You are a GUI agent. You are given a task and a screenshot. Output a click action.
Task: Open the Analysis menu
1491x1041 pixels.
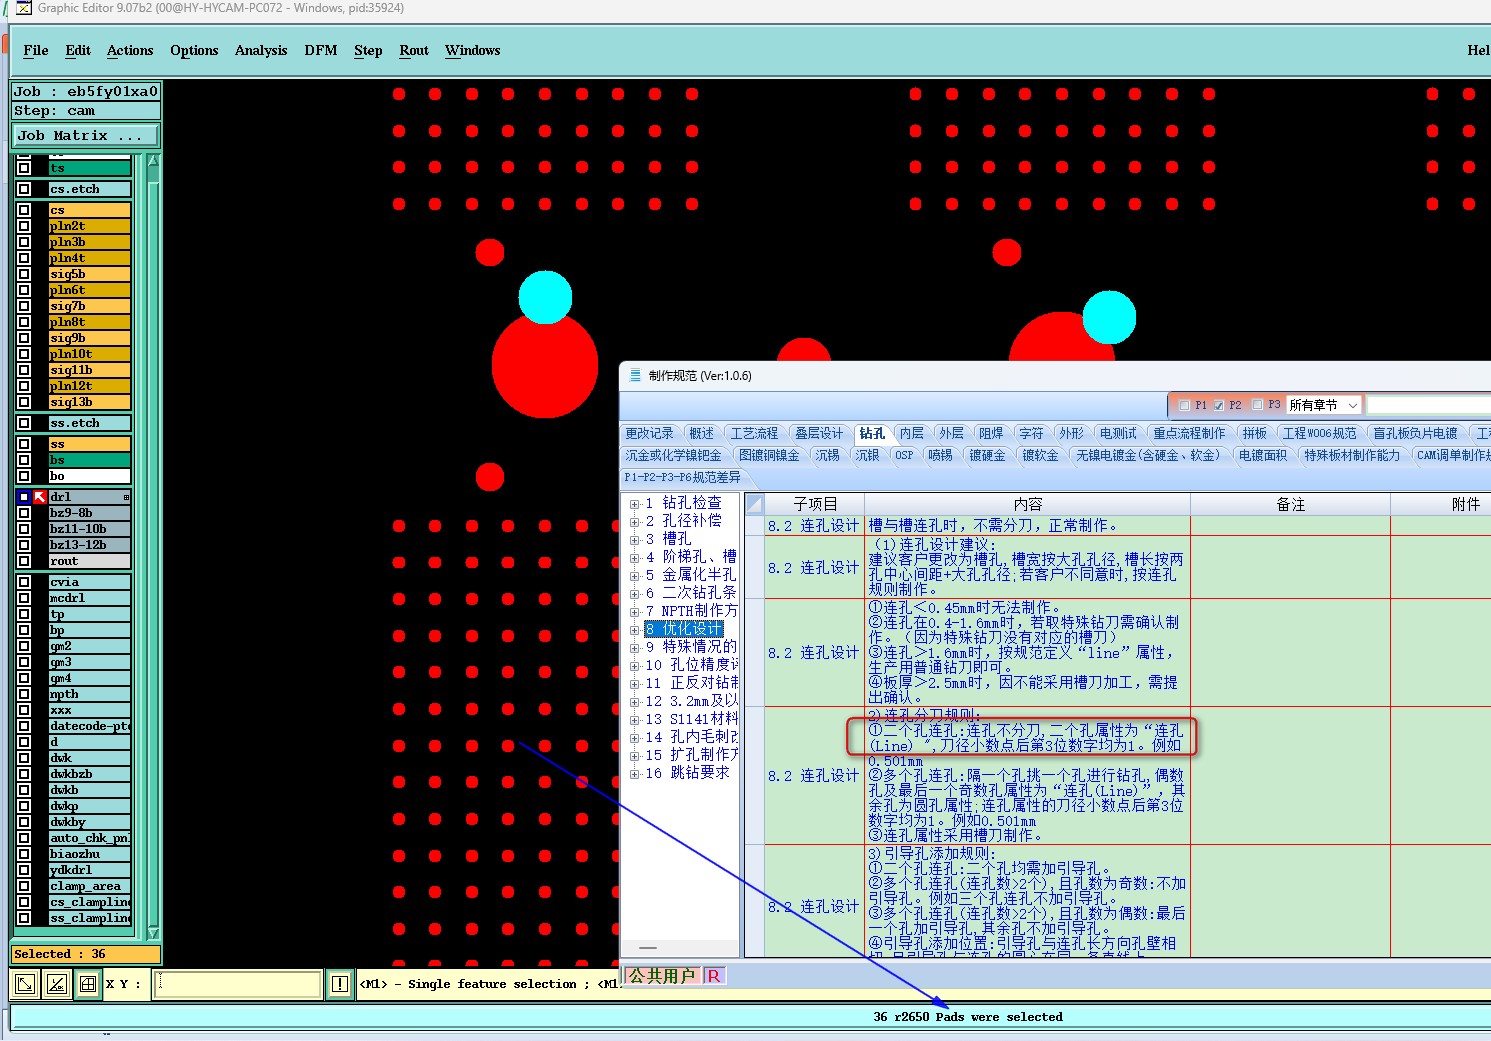(x=261, y=50)
